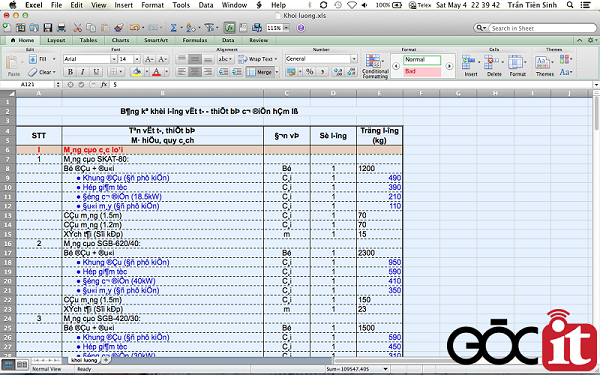
Task: Click the Search in Sheet field
Action: (x=542, y=28)
